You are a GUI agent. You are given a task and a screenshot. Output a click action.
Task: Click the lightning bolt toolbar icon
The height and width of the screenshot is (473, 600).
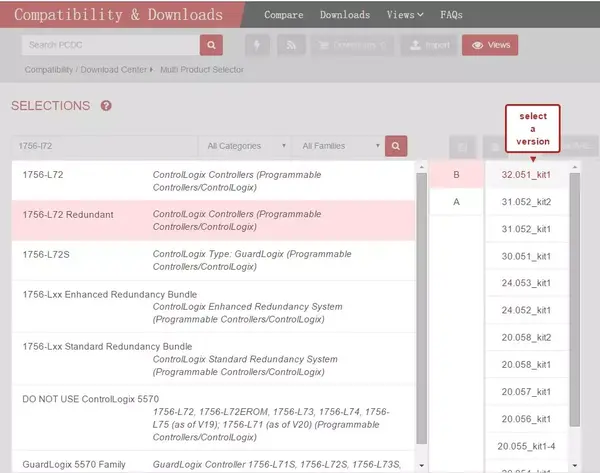tap(257, 45)
